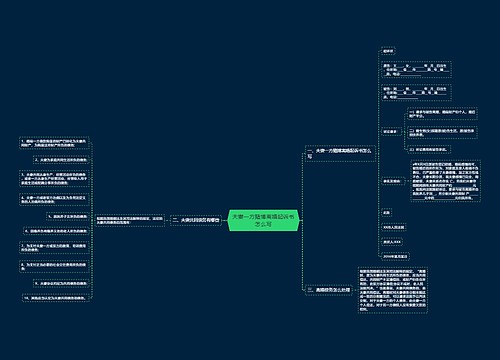This screenshot has height=360, width=500.
Task: Click litigation request item (3) about fees
Action: pyautogui.click(x=429, y=149)
